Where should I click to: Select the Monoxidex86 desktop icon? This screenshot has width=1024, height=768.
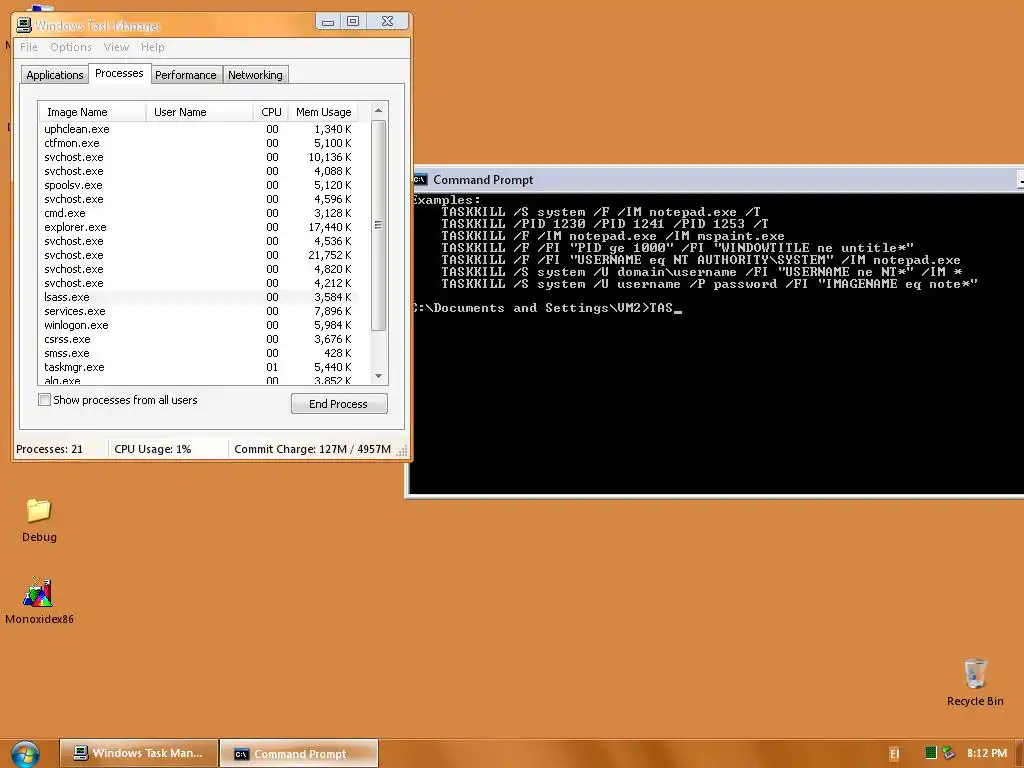39,601
